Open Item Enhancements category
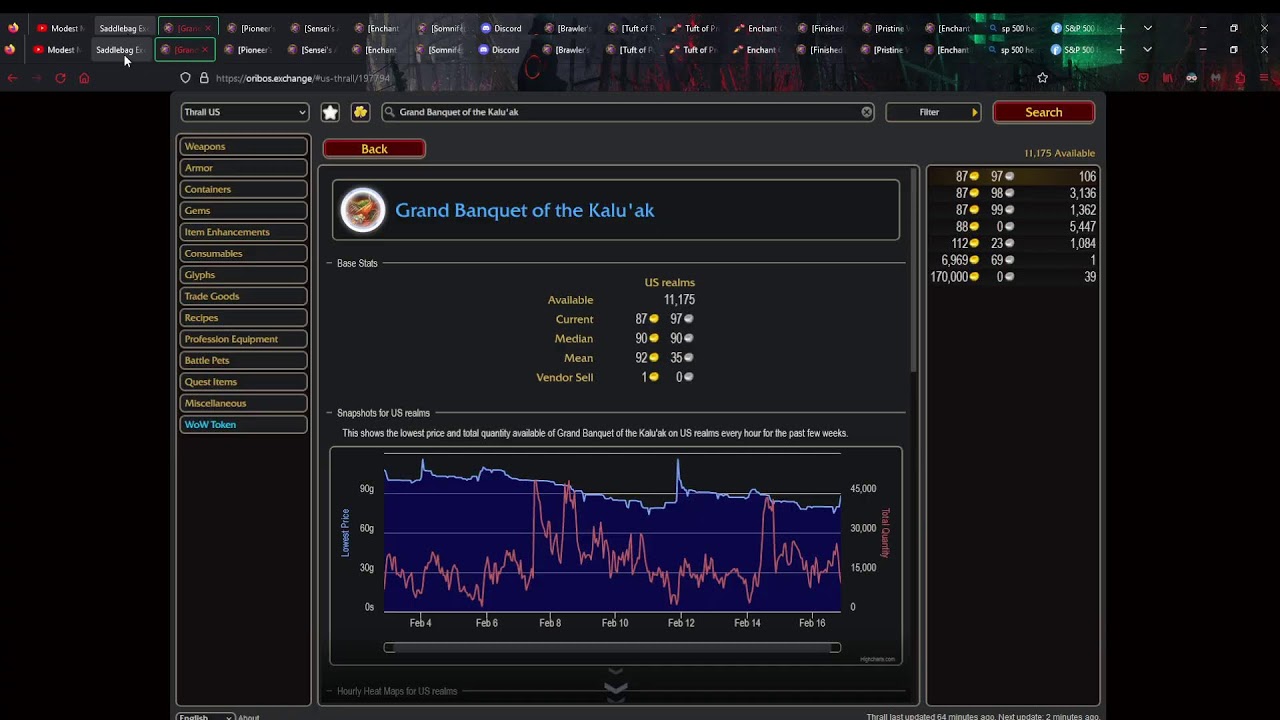This screenshot has width=1280, height=720. 244,232
